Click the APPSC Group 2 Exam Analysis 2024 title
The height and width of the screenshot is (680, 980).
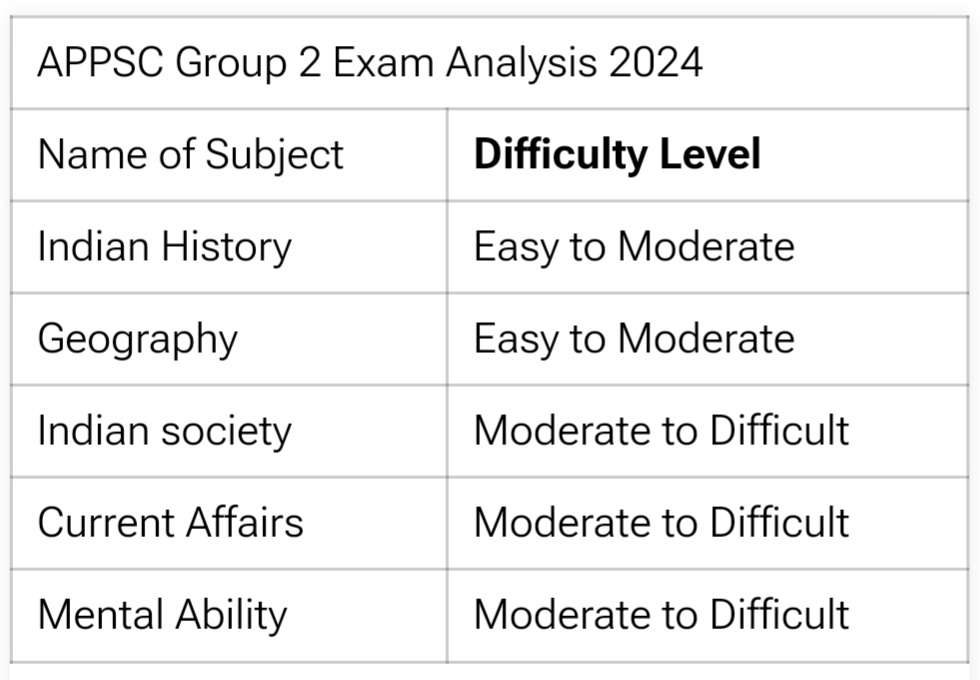(369, 63)
